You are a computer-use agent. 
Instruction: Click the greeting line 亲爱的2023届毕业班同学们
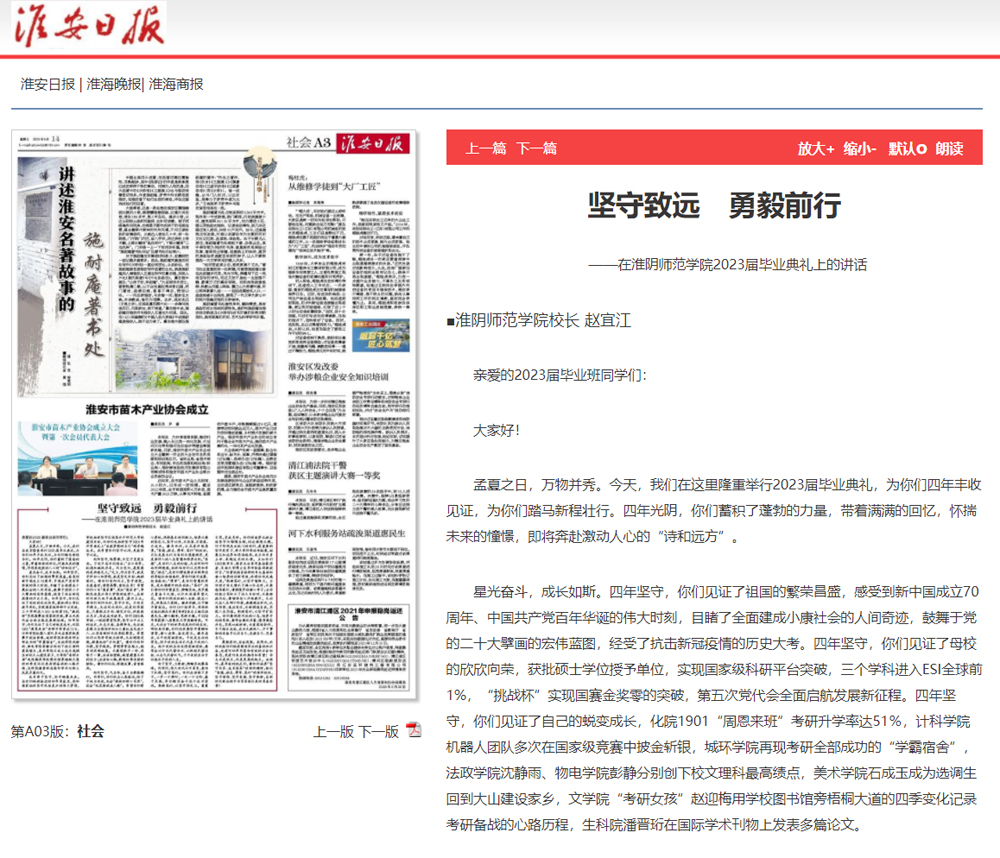point(560,375)
